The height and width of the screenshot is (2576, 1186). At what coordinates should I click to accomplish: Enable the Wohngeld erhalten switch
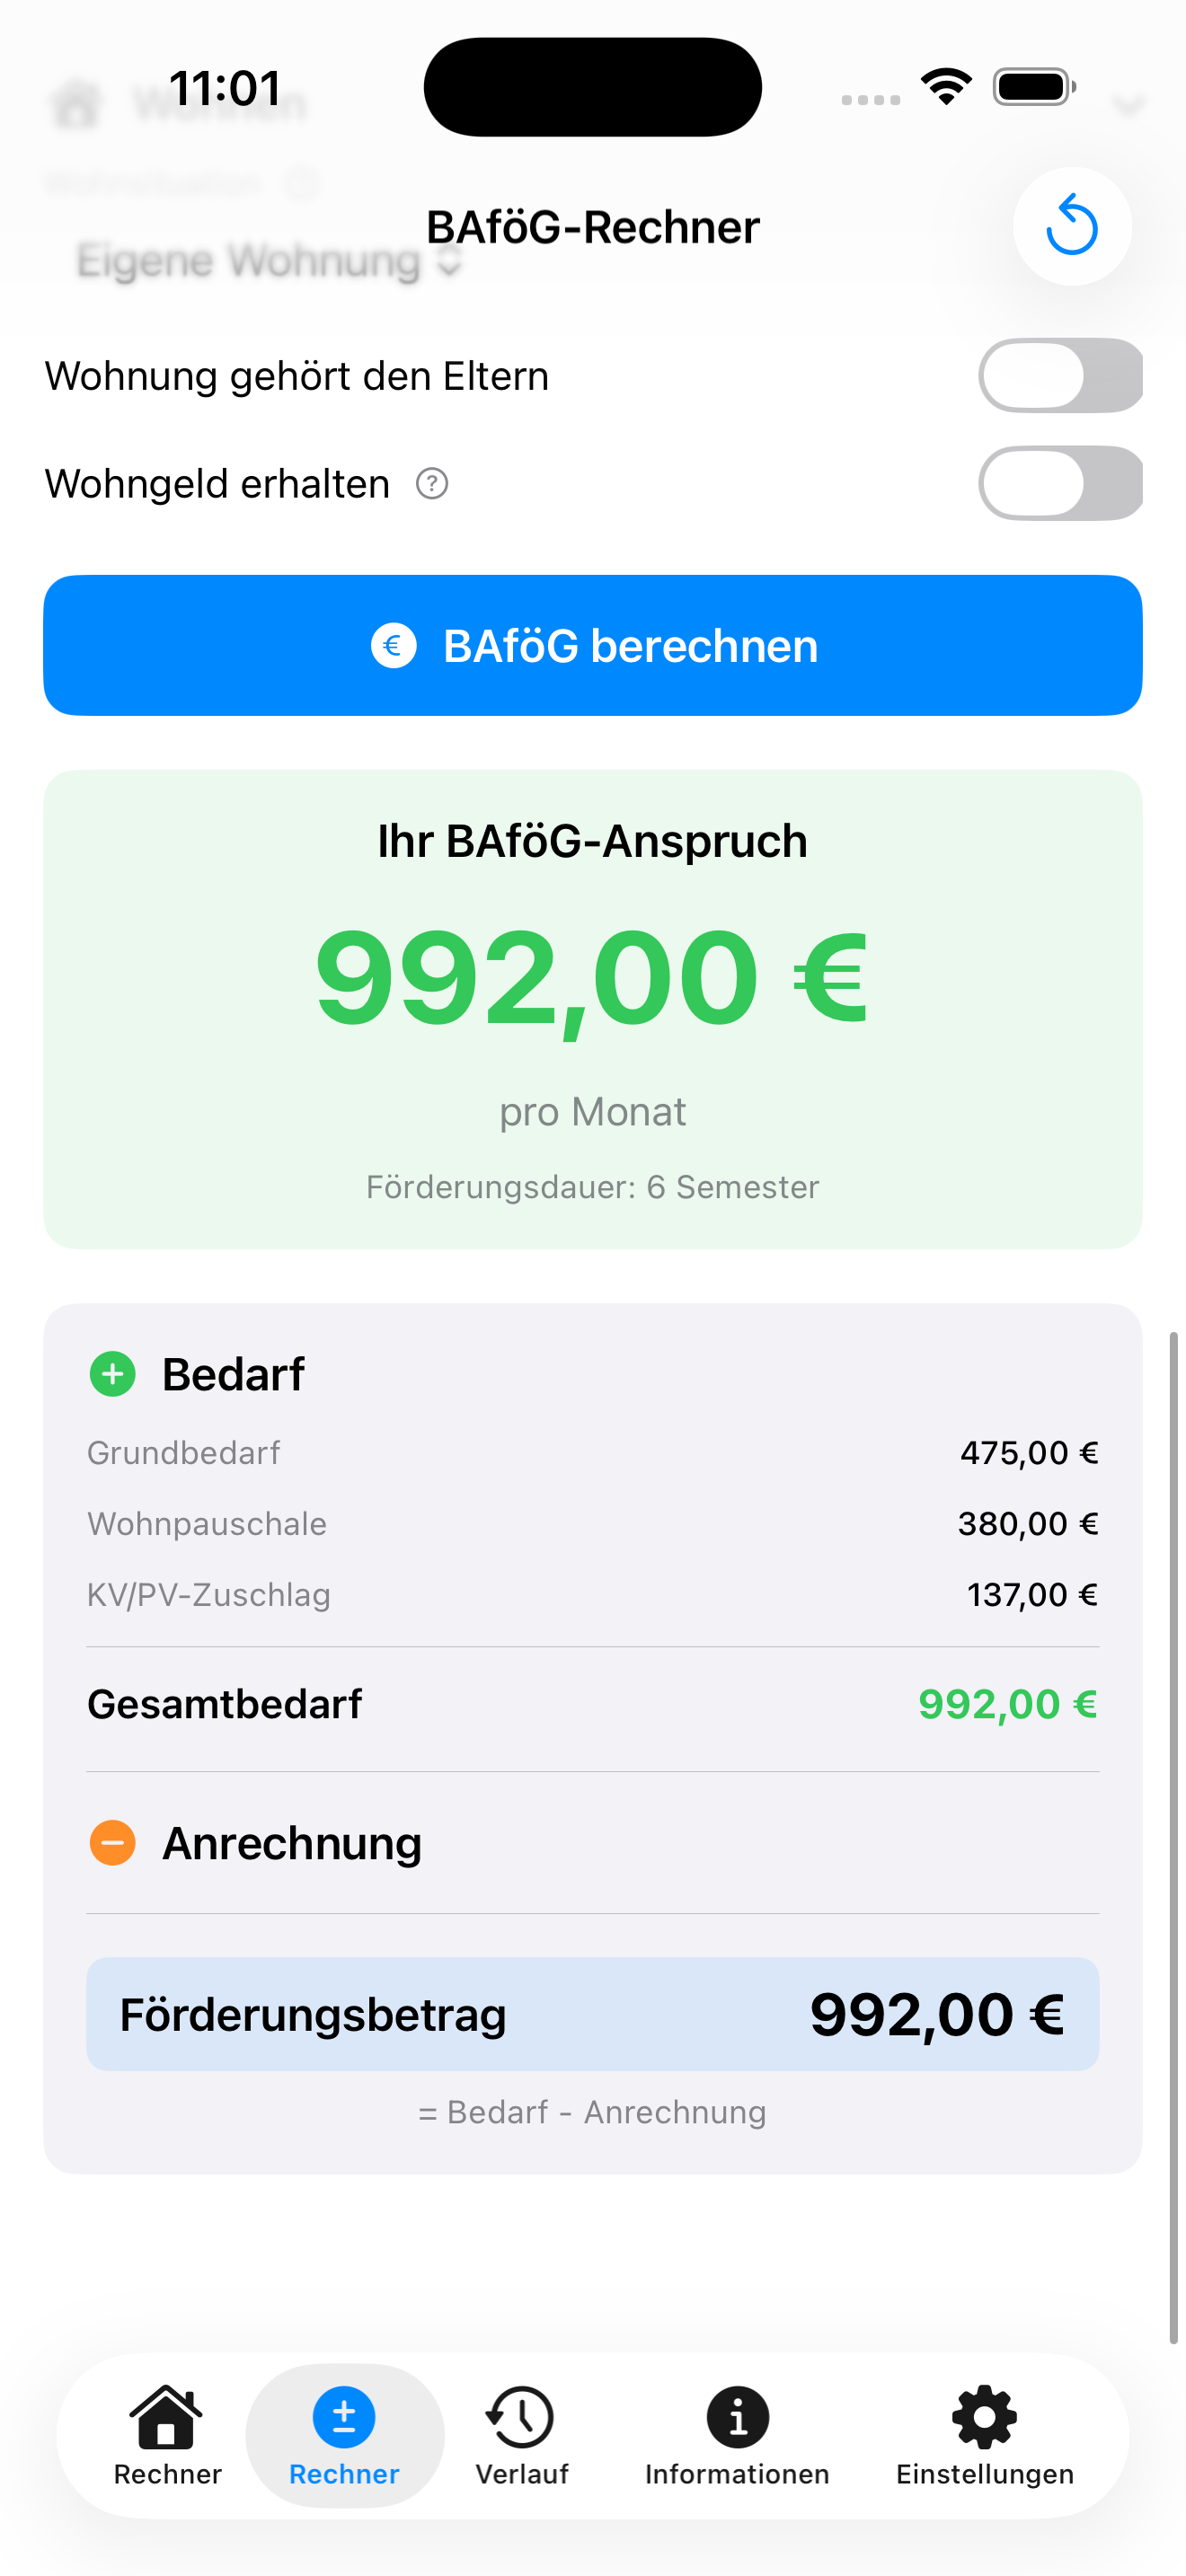1059,484
